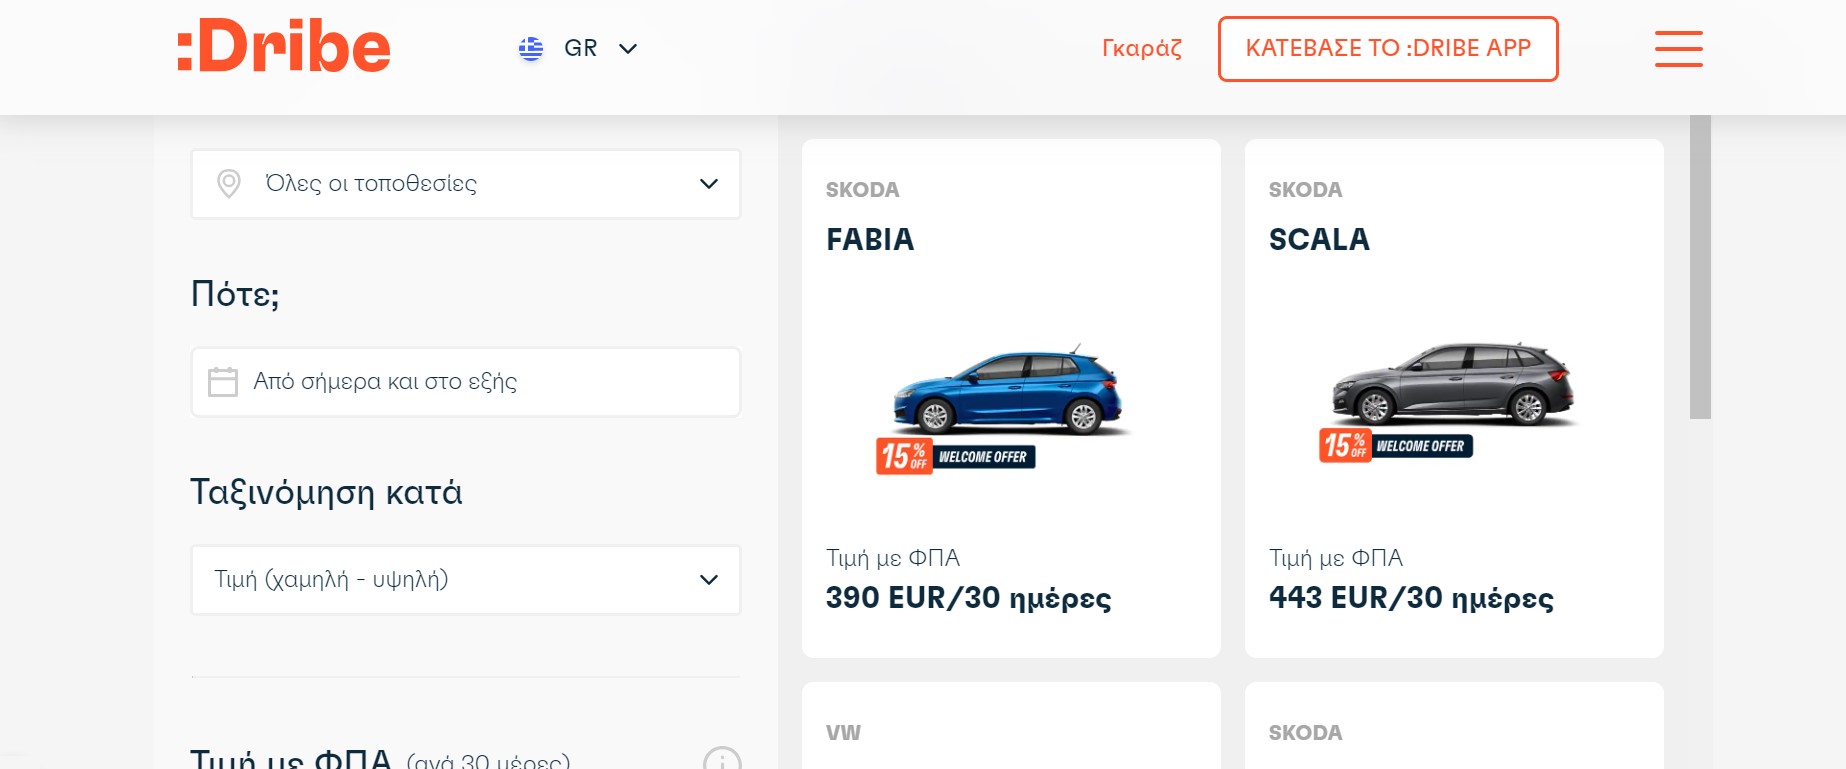
Task: Expand the GR language dropdown chevron
Action: point(628,48)
